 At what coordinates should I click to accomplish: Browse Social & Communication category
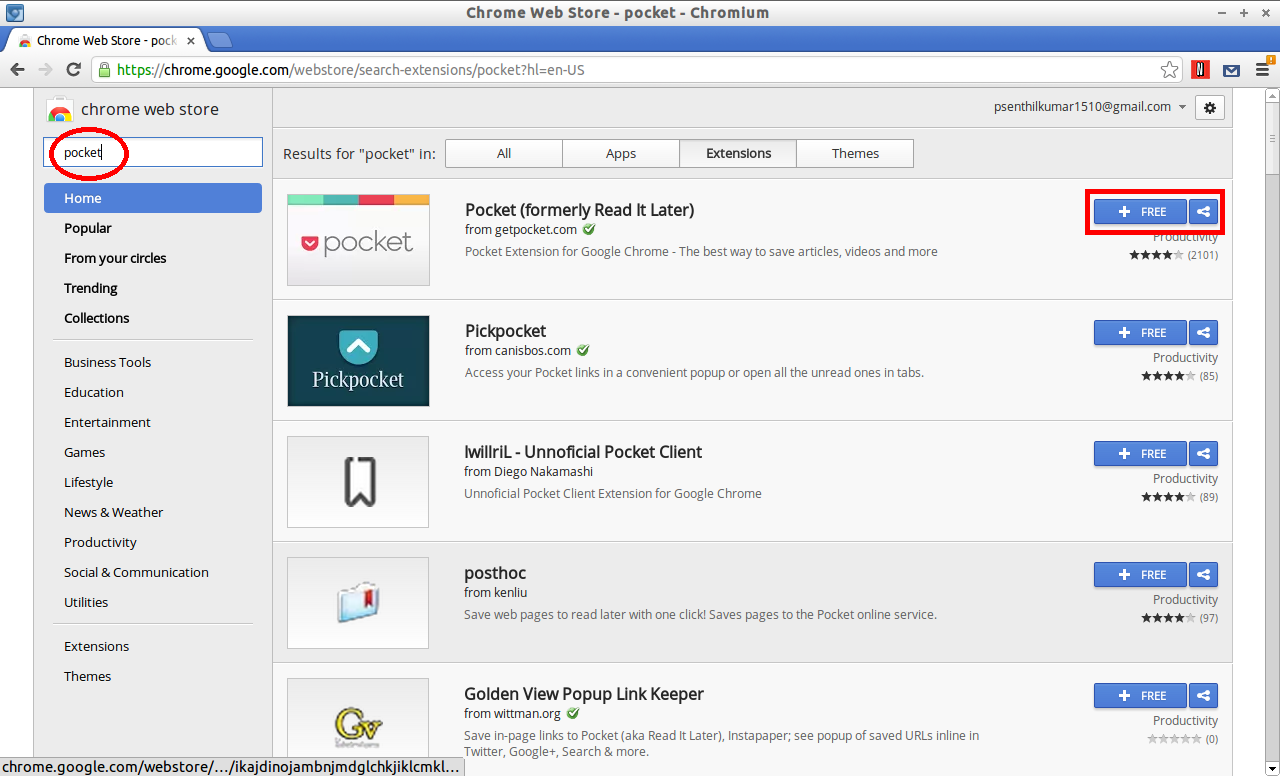136,572
